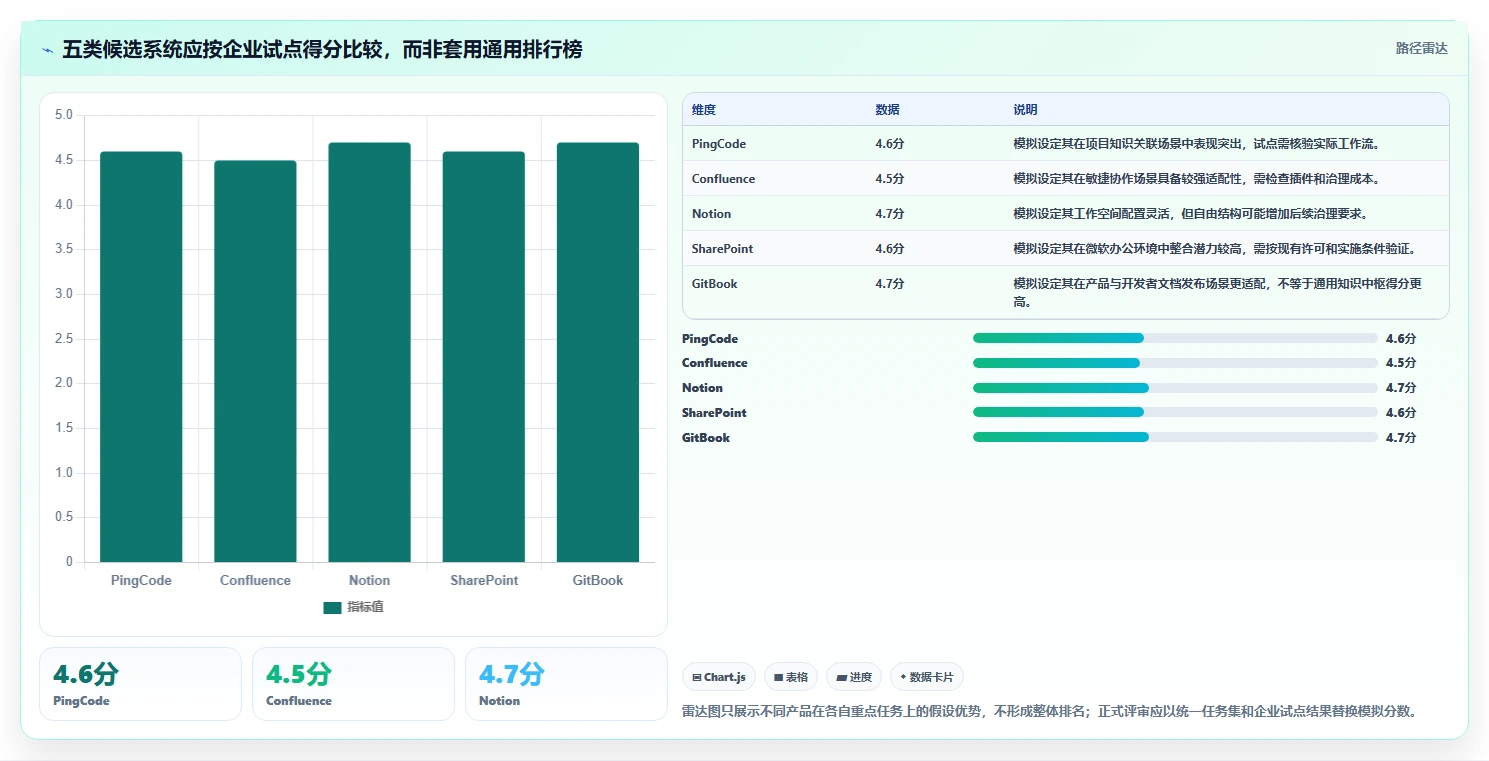This screenshot has width=1489, height=761.
Task: Select the 进度 tag chip
Action: click(853, 677)
